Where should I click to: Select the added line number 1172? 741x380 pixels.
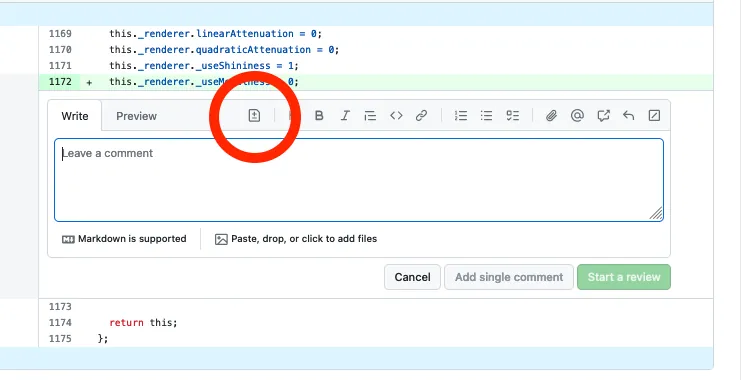point(60,81)
